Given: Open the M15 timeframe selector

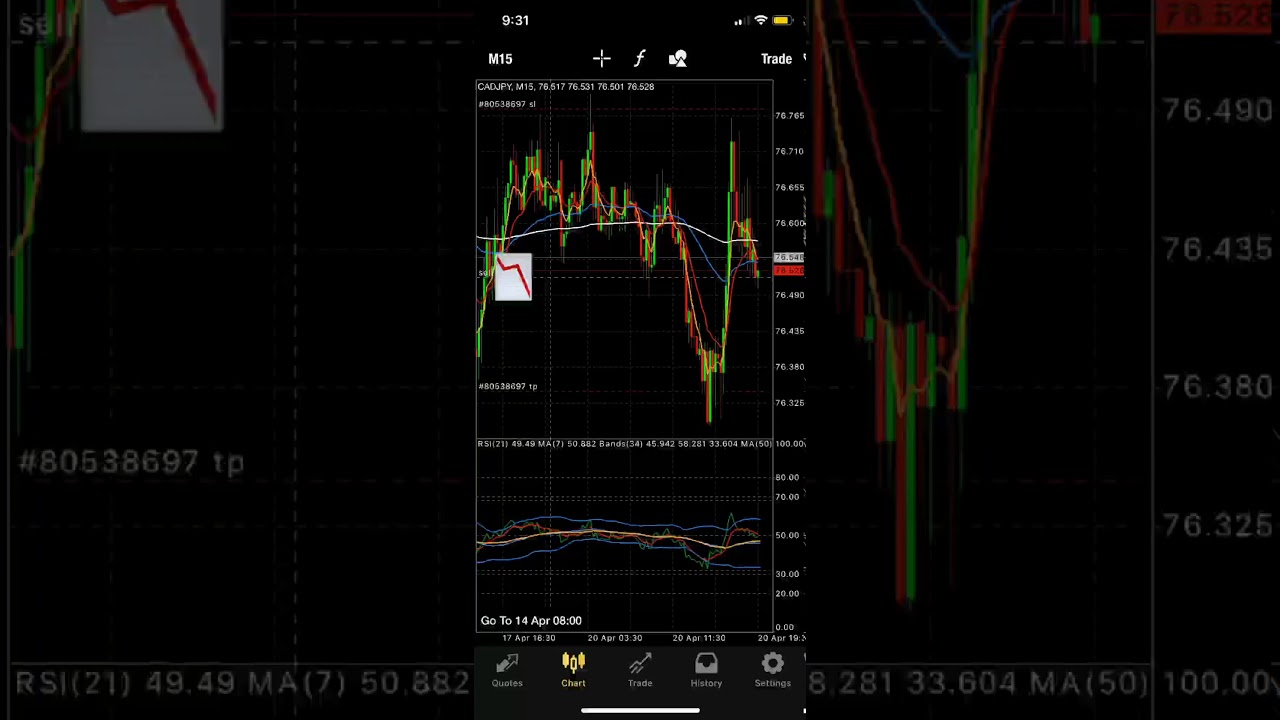Looking at the screenshot, I should coord(500,59).
